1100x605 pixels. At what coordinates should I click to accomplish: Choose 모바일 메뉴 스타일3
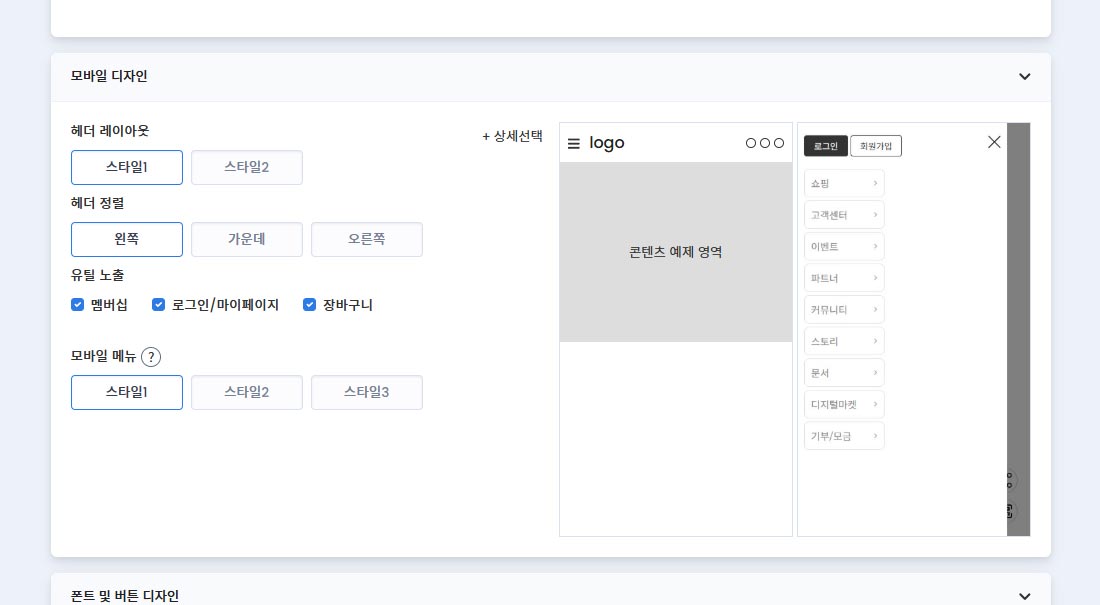[367, 392]
